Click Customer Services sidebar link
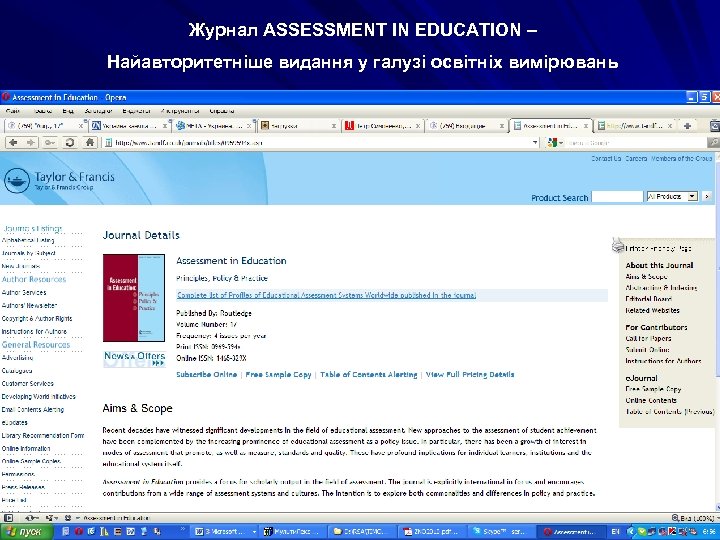 click(28, 383)
